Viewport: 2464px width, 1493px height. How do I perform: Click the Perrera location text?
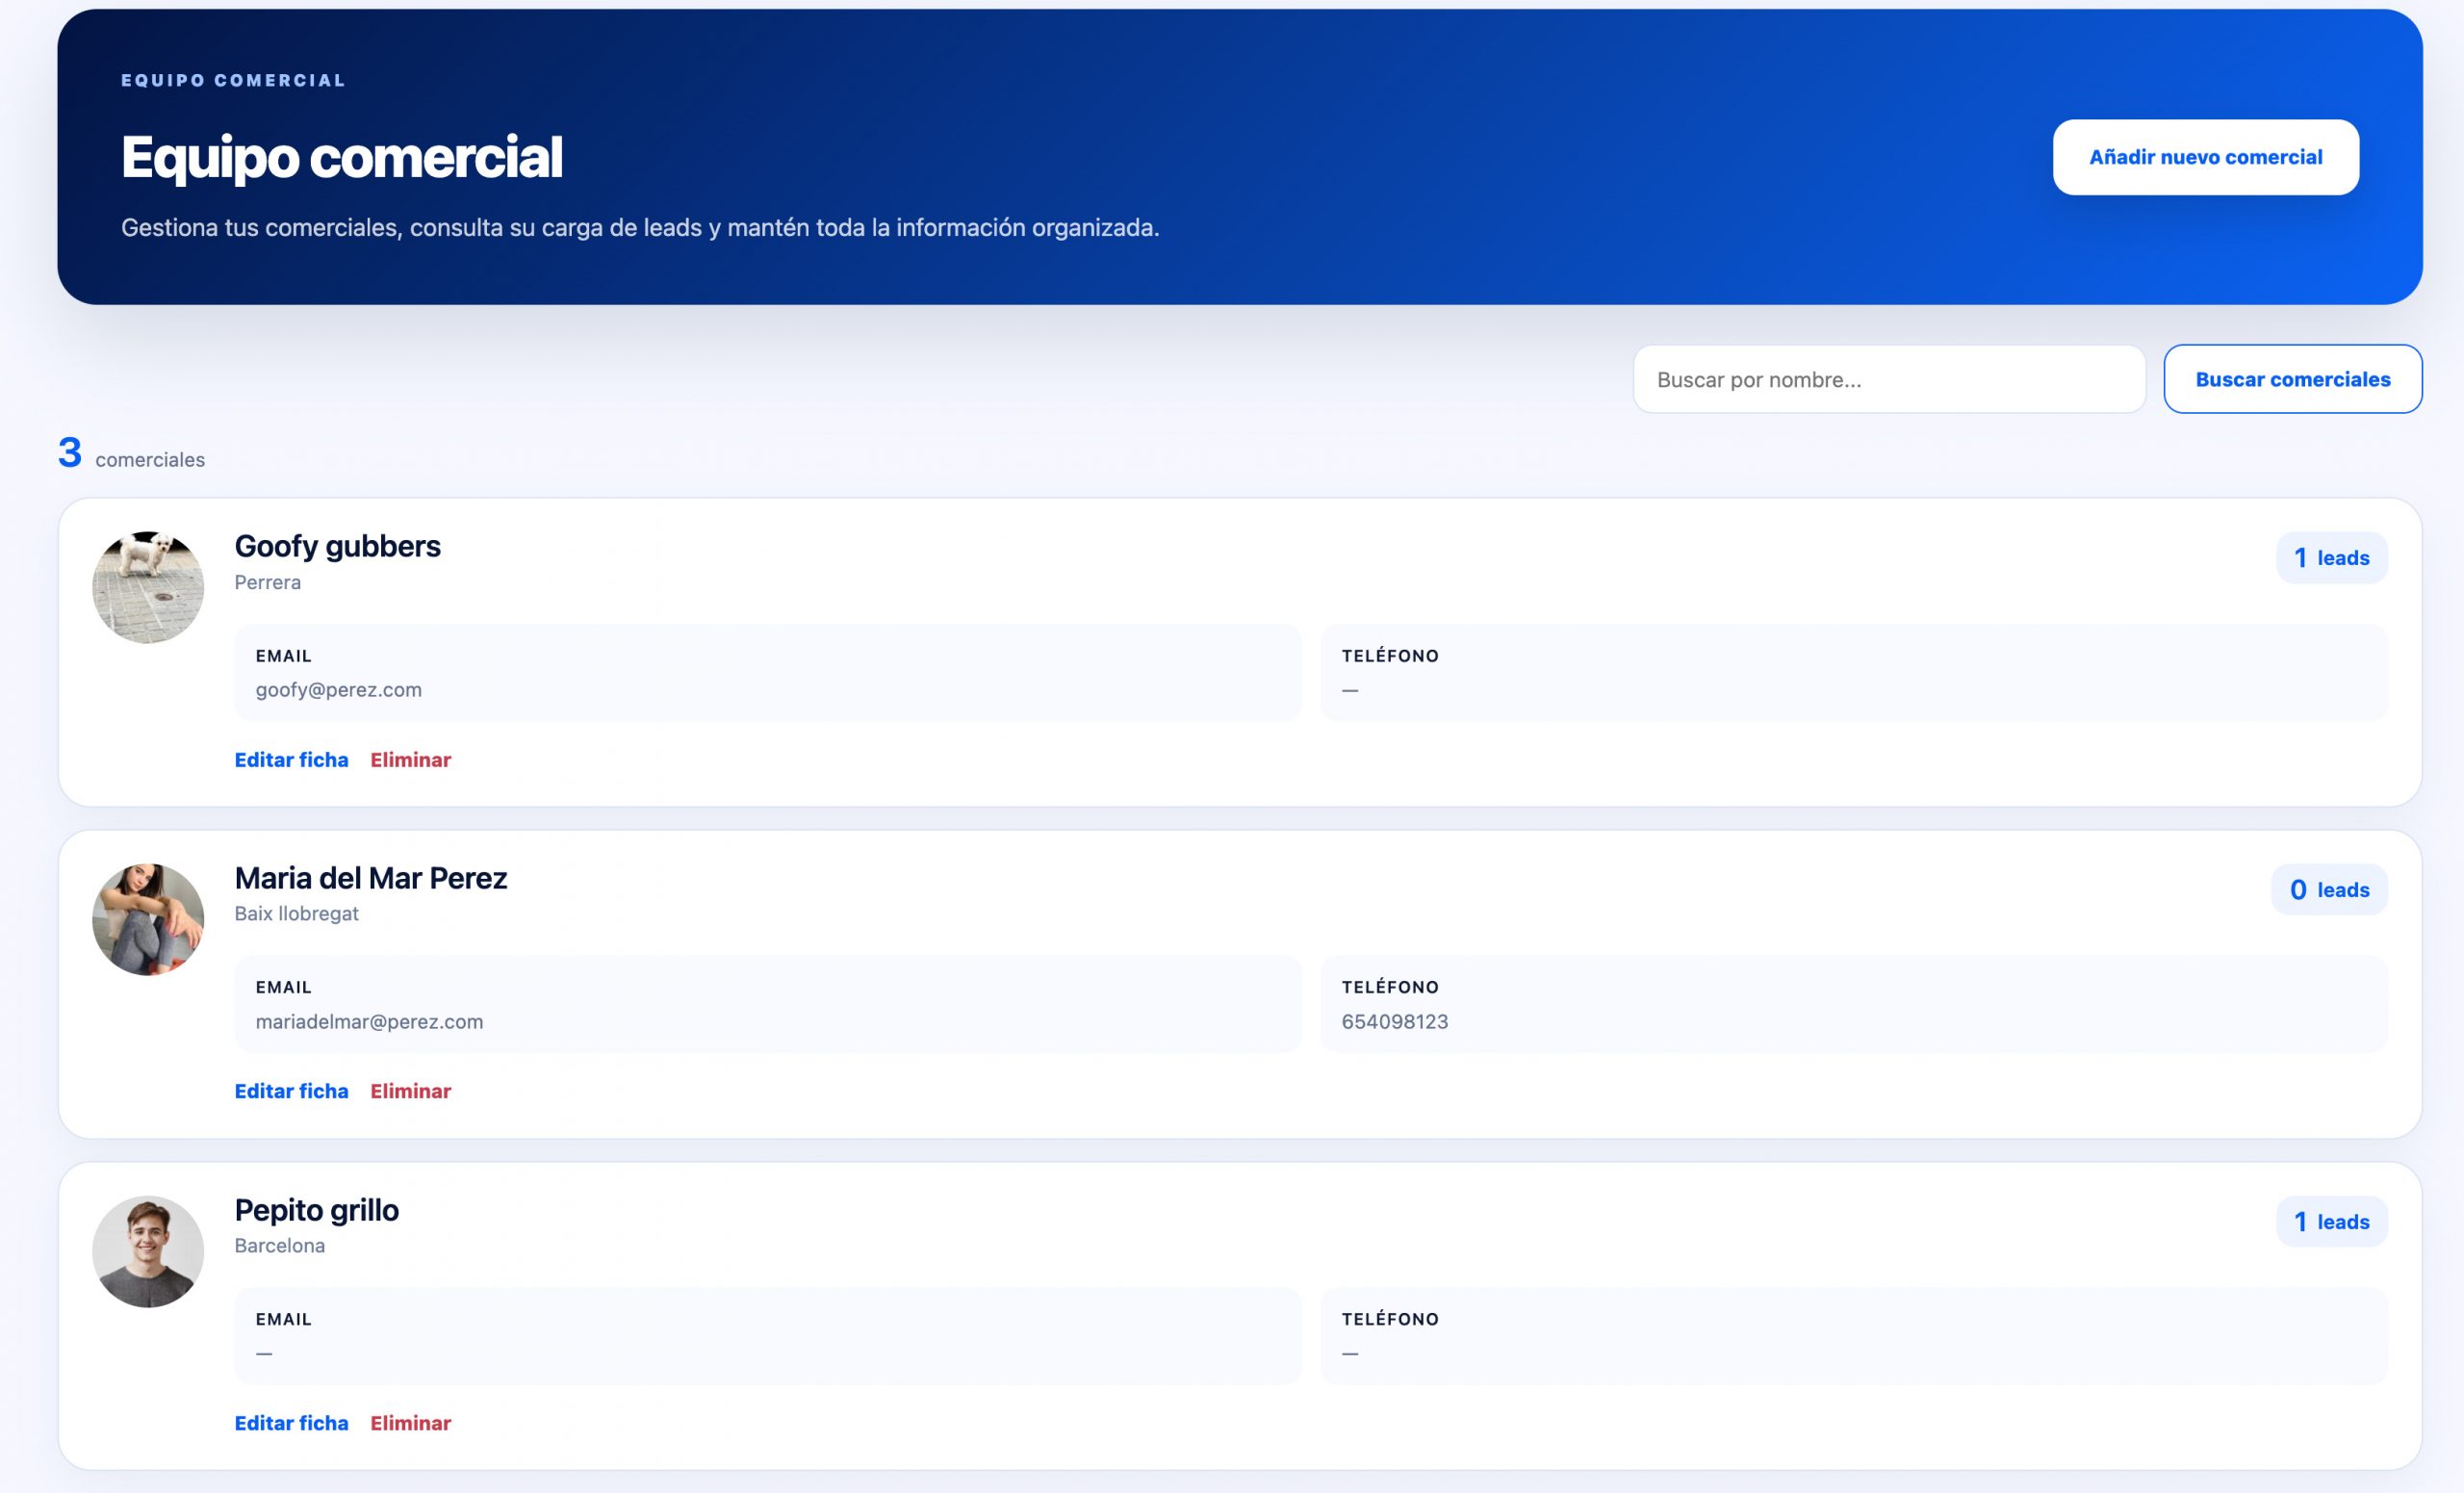(x=267, y=582)
